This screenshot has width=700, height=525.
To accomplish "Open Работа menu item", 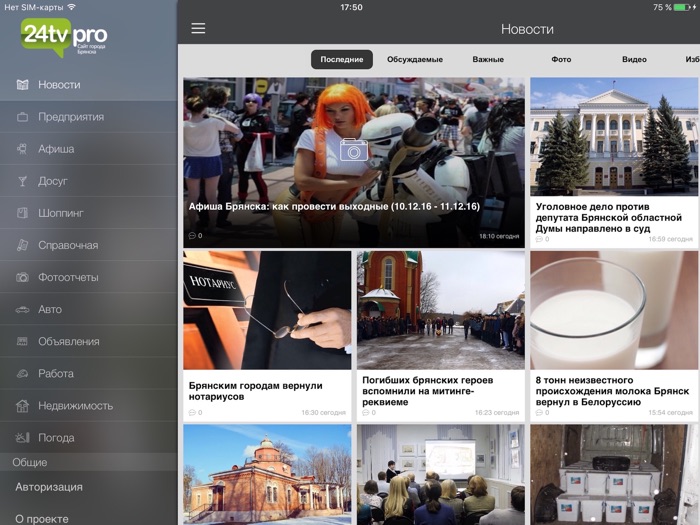I will [x=89, y=374].
